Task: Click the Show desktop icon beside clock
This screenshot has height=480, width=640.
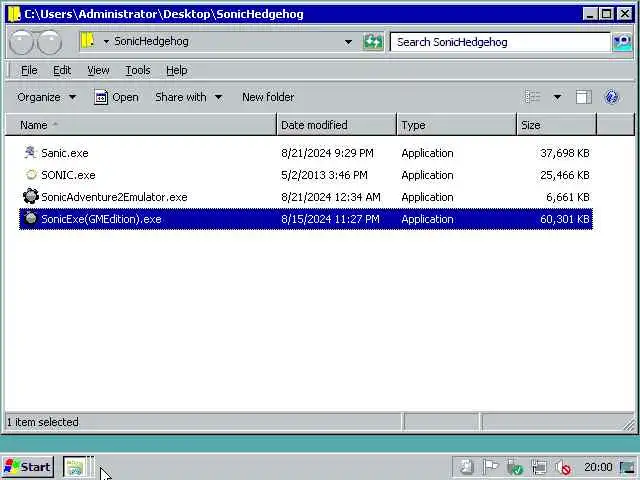Action: [x=627, y=467]
